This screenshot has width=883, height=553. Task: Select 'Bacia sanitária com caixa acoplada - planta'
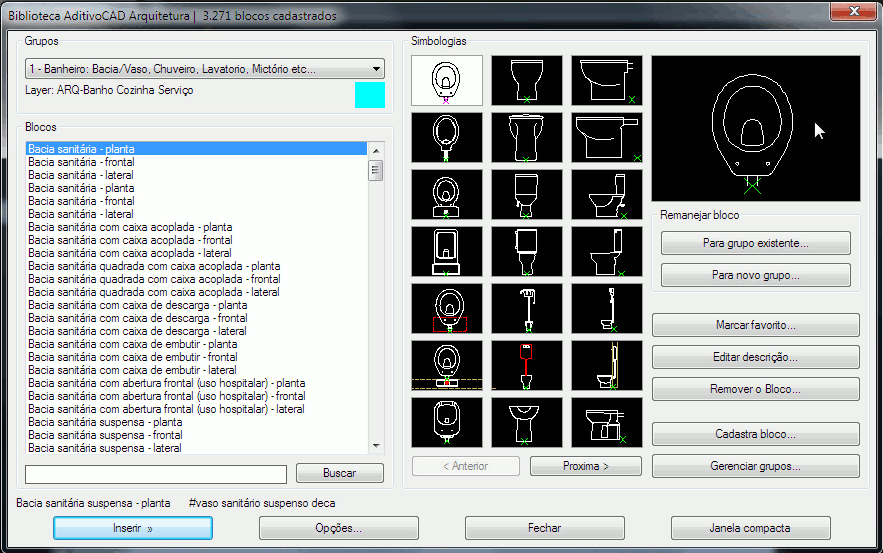click(197, 227)
